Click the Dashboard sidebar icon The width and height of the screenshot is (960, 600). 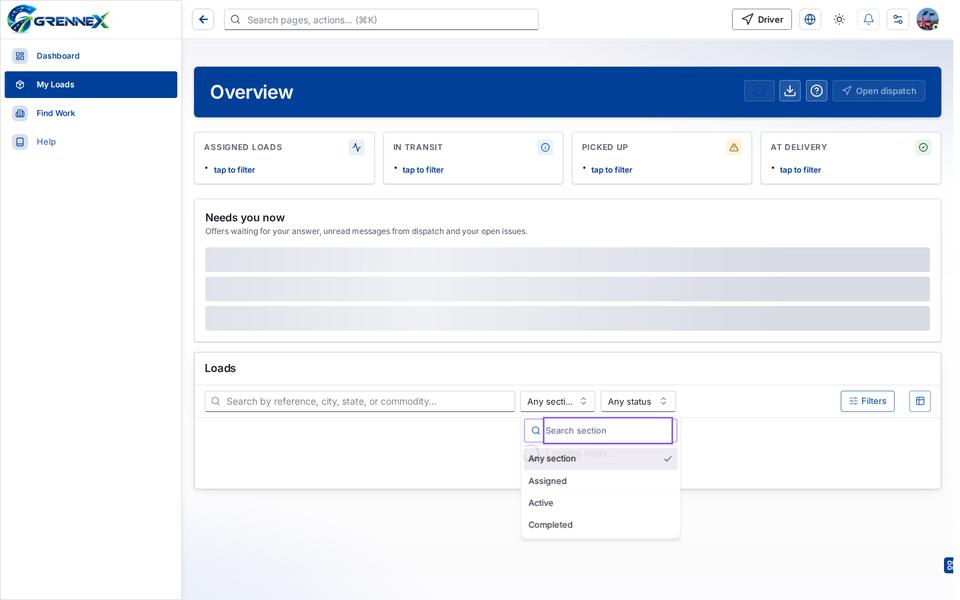[x=20, y=56]
